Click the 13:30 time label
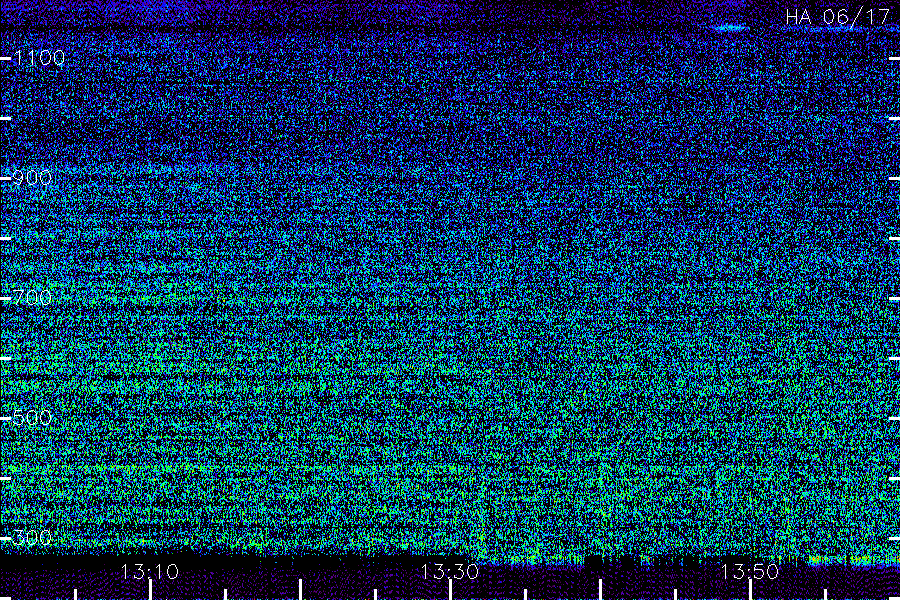 (x=449, y=571)
